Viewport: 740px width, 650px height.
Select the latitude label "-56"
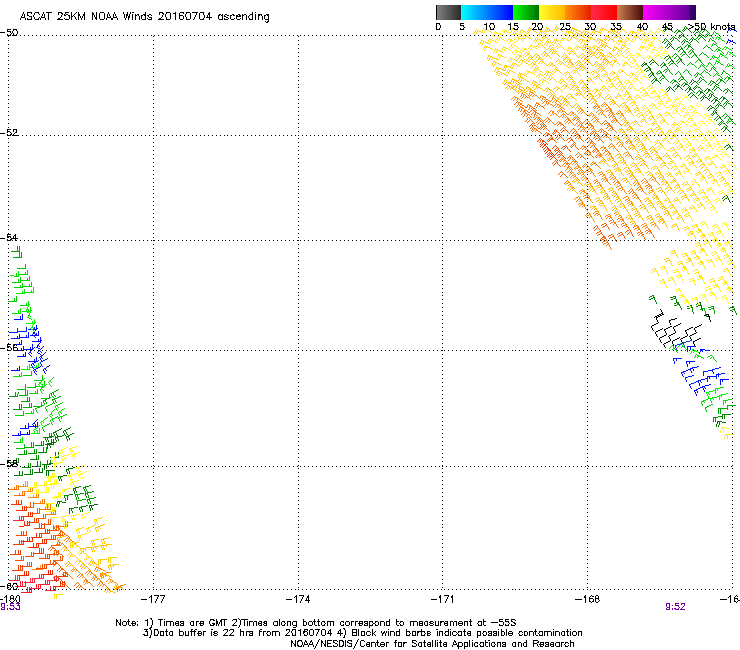(9, 347)
